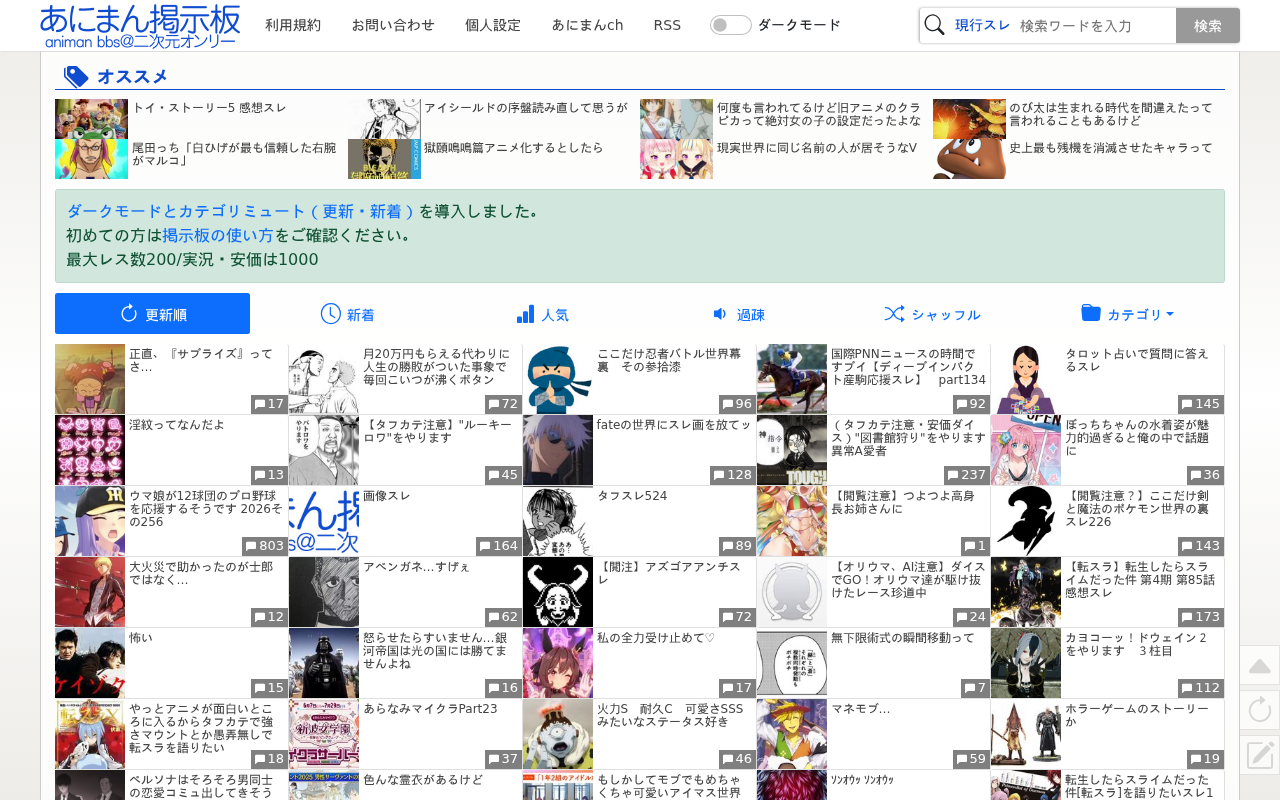The width and height of the screenshot is (1280, 800).
Task: Open thread 大火災で助かったのが士郎ではなく…
Action: [x=199, y=573]
